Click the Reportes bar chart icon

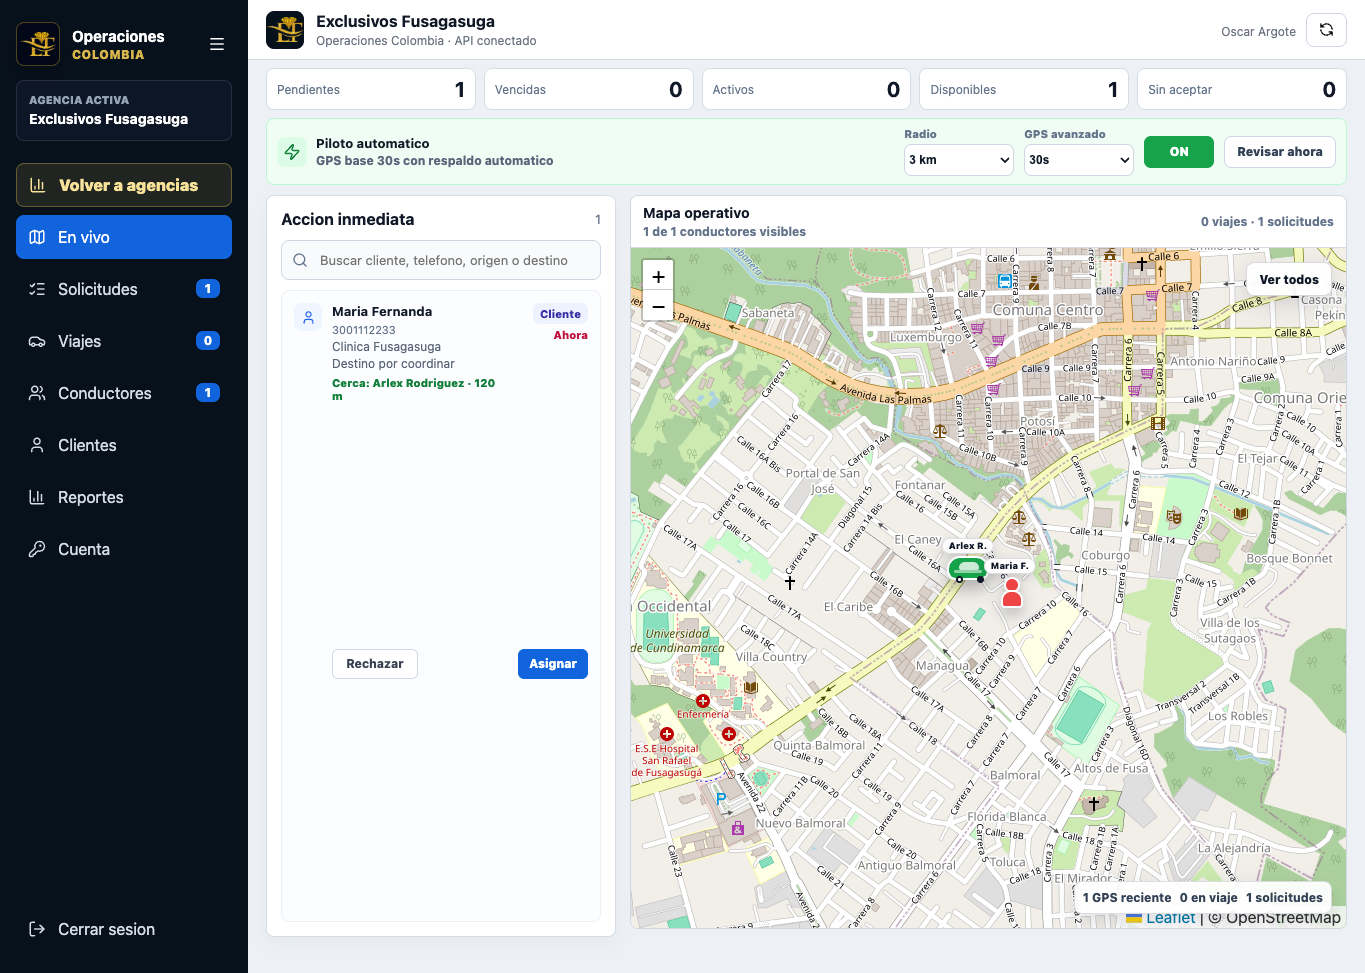click(37, 497)
